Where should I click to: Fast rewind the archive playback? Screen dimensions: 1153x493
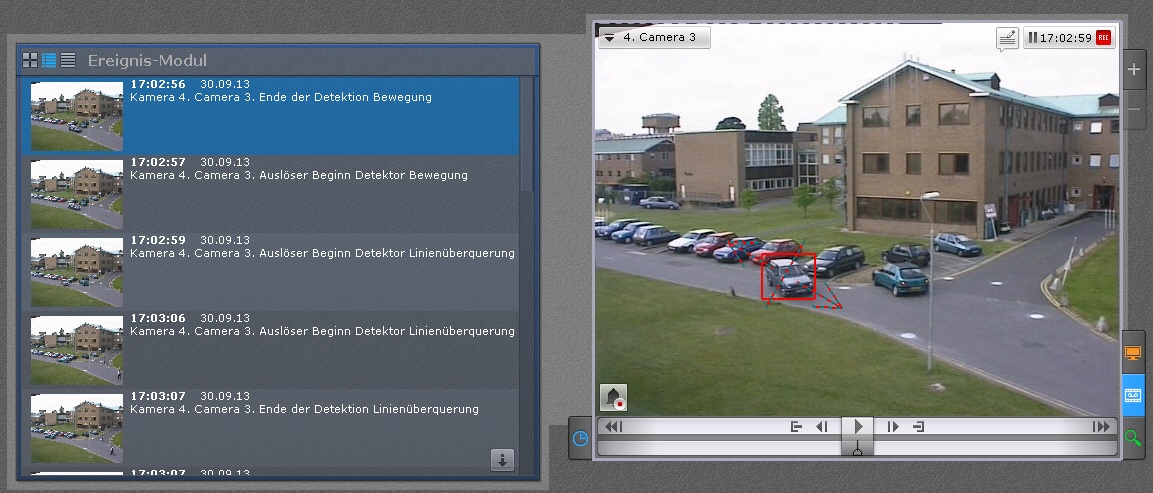(x=614, y=427)
